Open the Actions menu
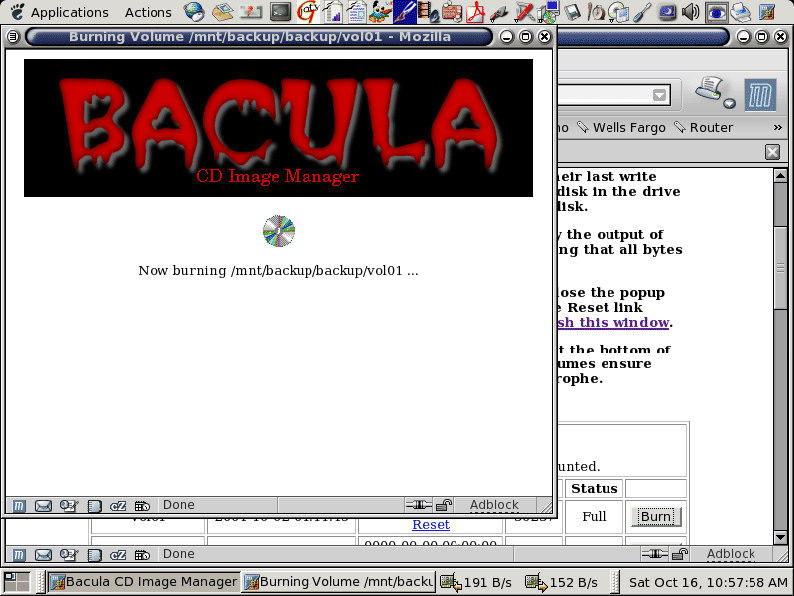The width and height of the screenshot is (794, 596). pyautogui.click(x=148, y=13)
